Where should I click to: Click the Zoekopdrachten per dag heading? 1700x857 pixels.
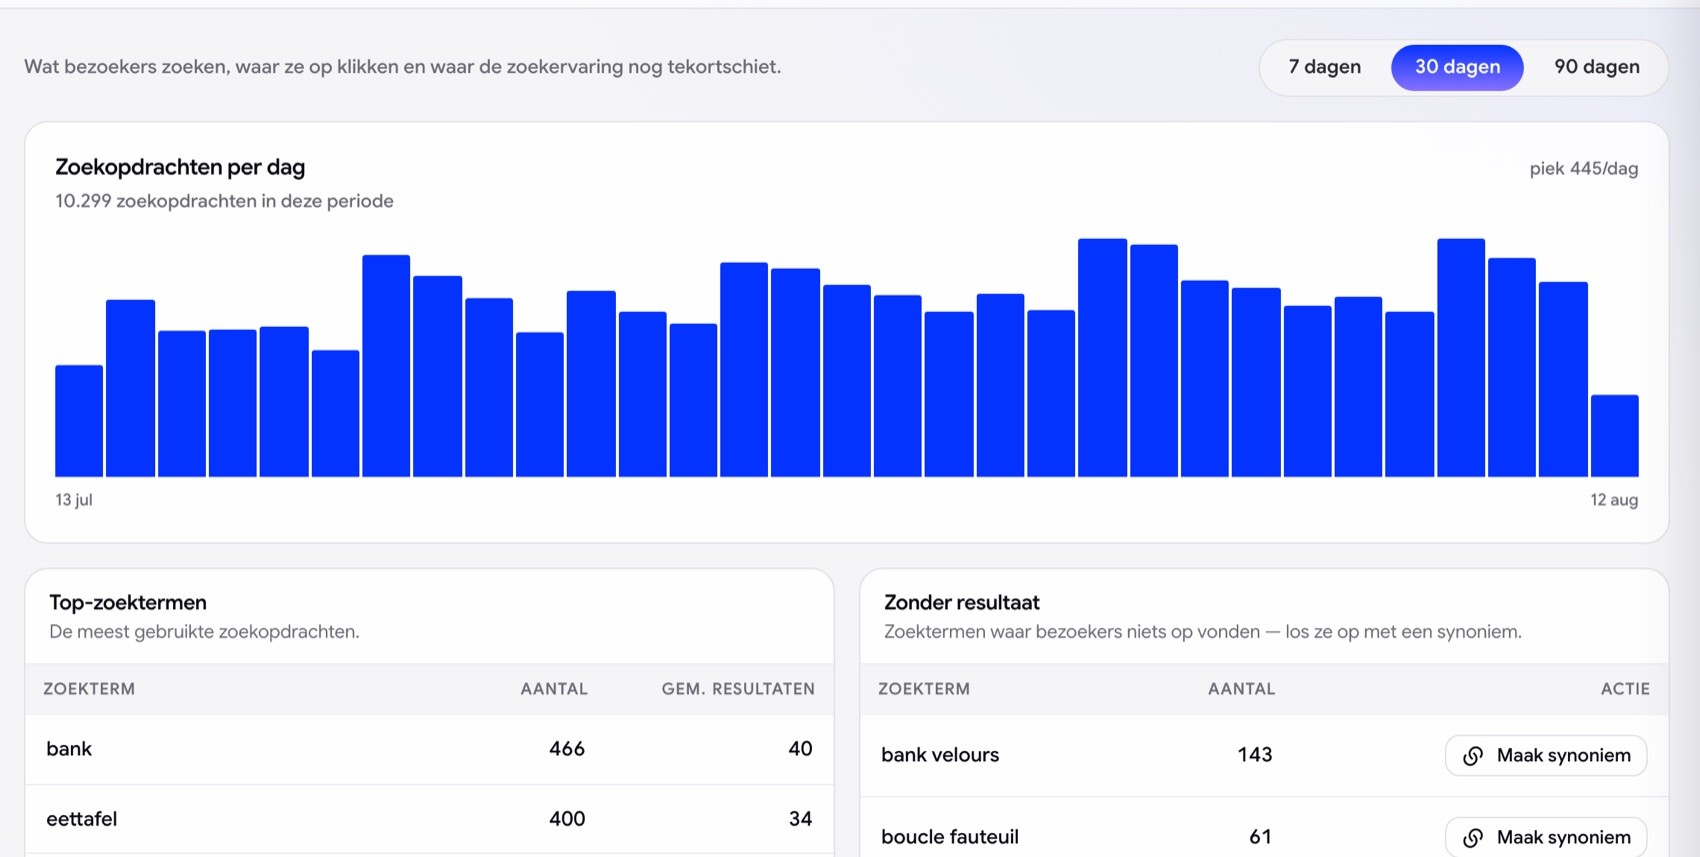pos(180,167)
